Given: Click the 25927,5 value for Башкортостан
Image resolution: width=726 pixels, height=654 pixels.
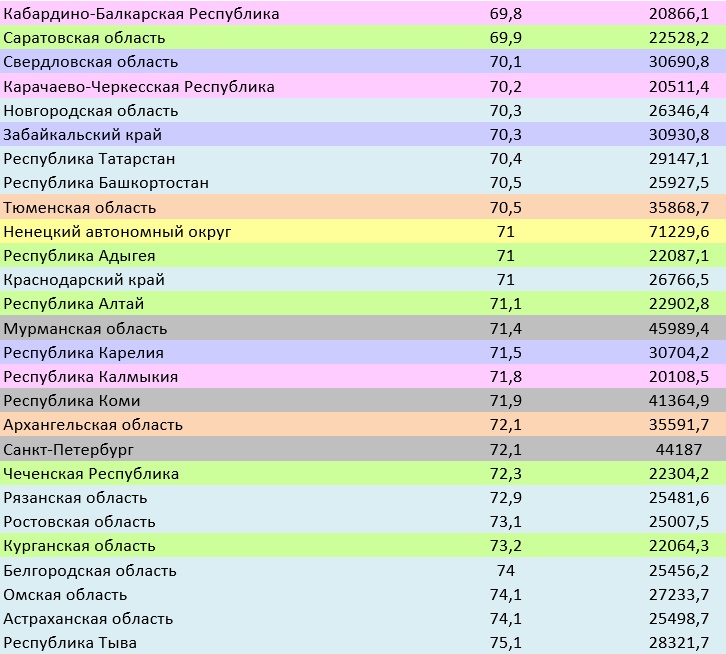Looking at the screenshot, I should click(677, 183).
